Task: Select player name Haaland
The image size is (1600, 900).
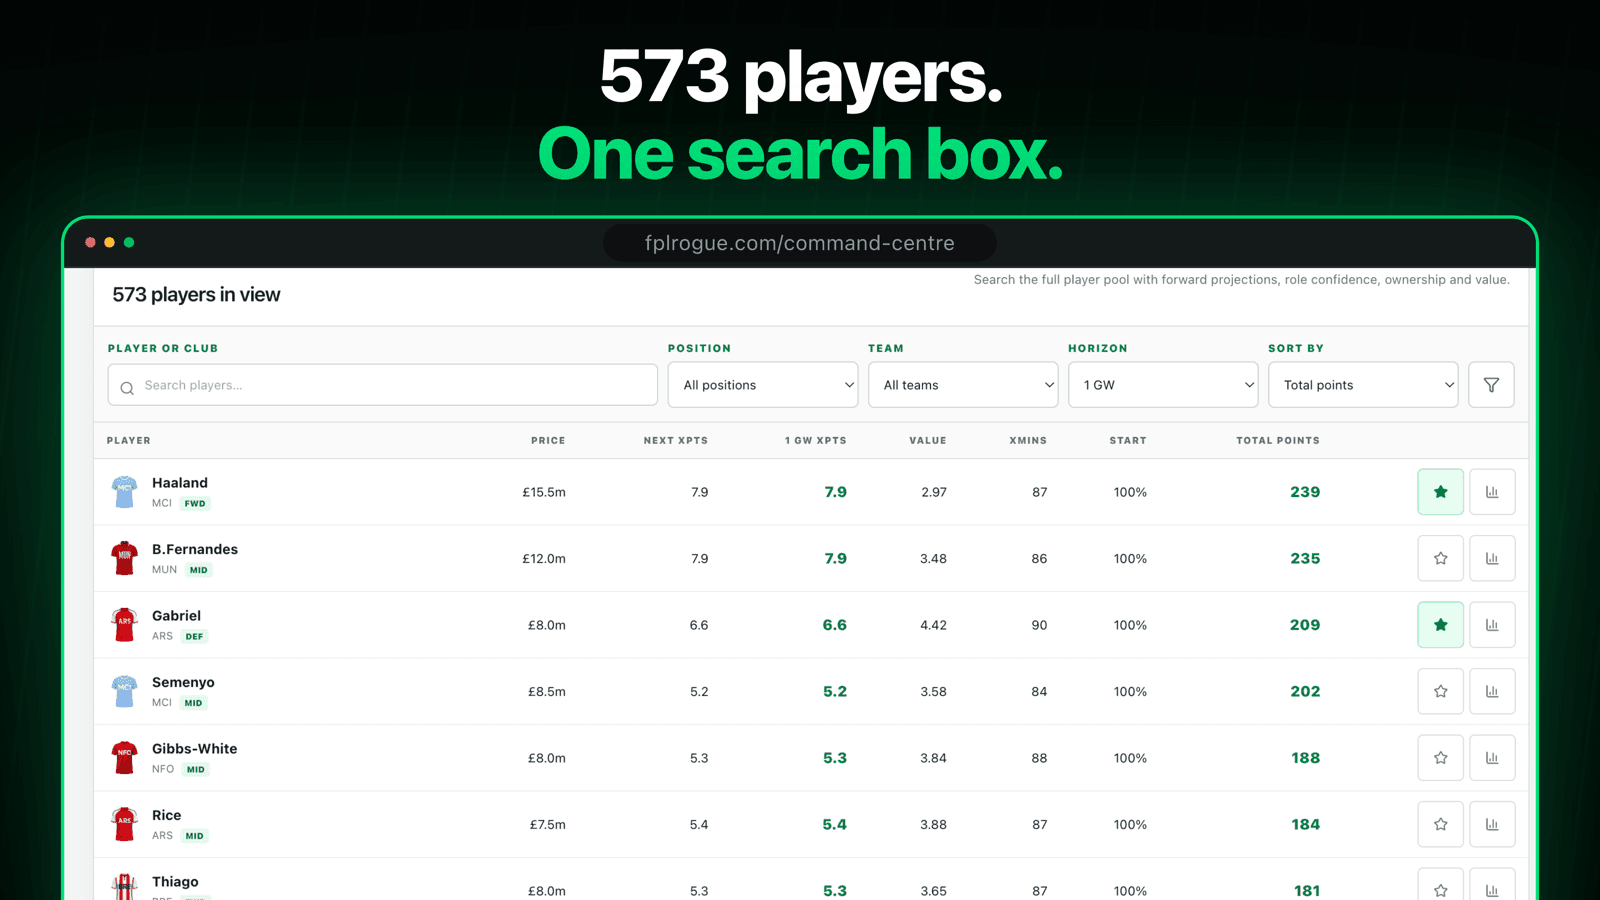Action: coord(180,483)
